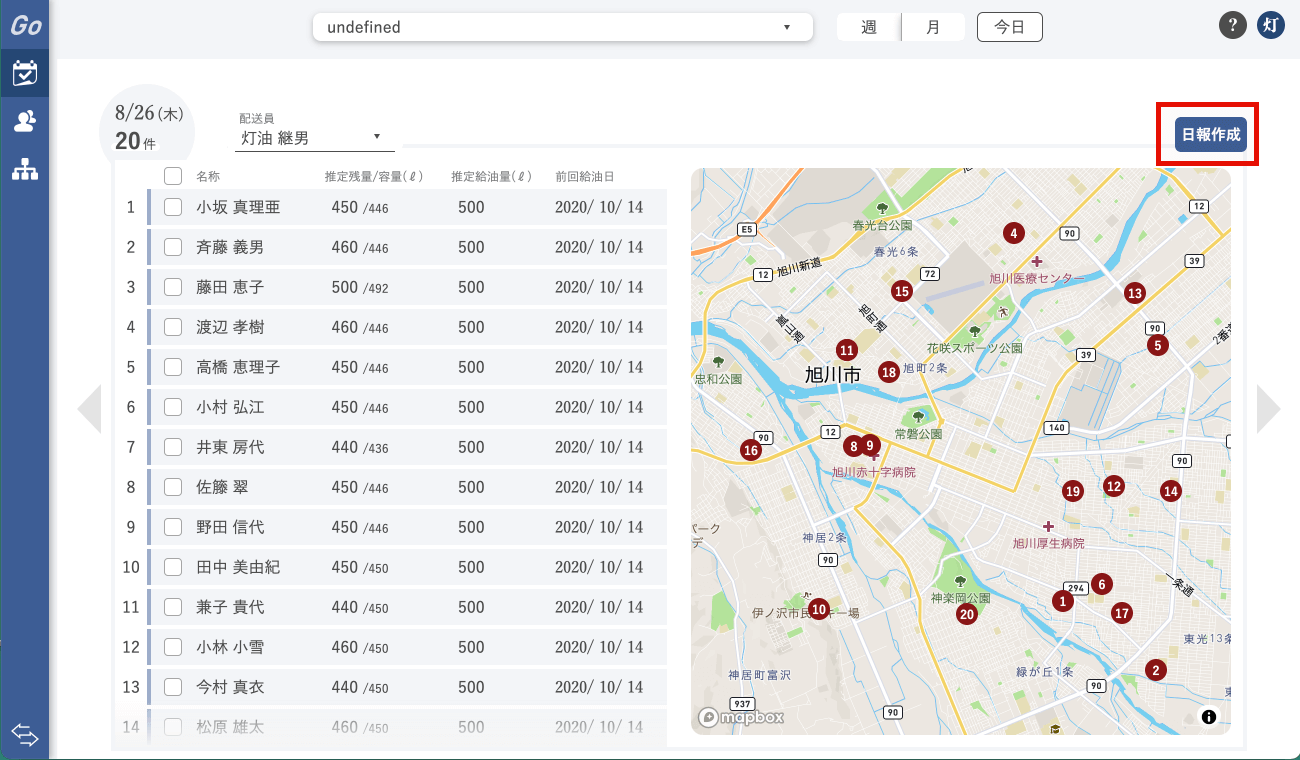The image size is (1300, 760).
Task: Open the schedule calendar sidebar icon
Action: 25,73
